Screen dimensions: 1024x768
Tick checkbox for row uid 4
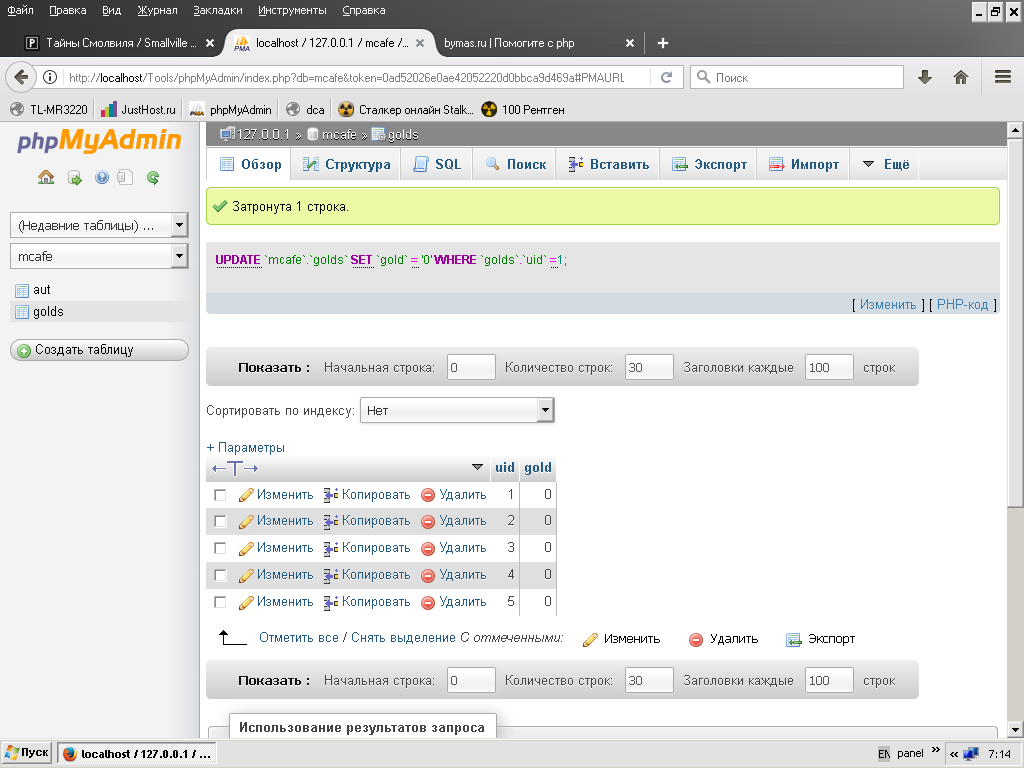[x=220, y=575]
